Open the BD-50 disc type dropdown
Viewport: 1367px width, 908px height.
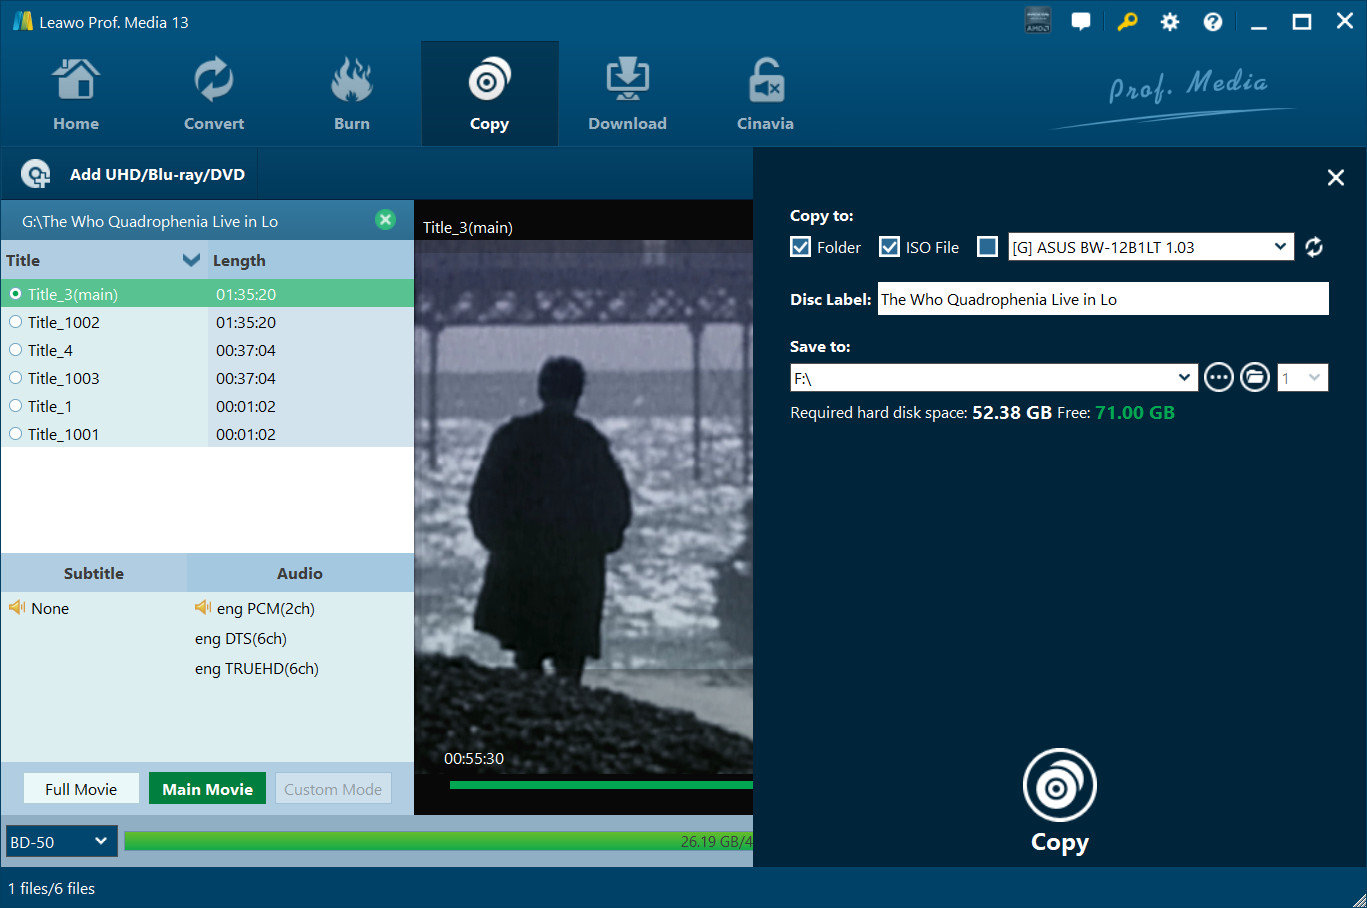[62, 842]
